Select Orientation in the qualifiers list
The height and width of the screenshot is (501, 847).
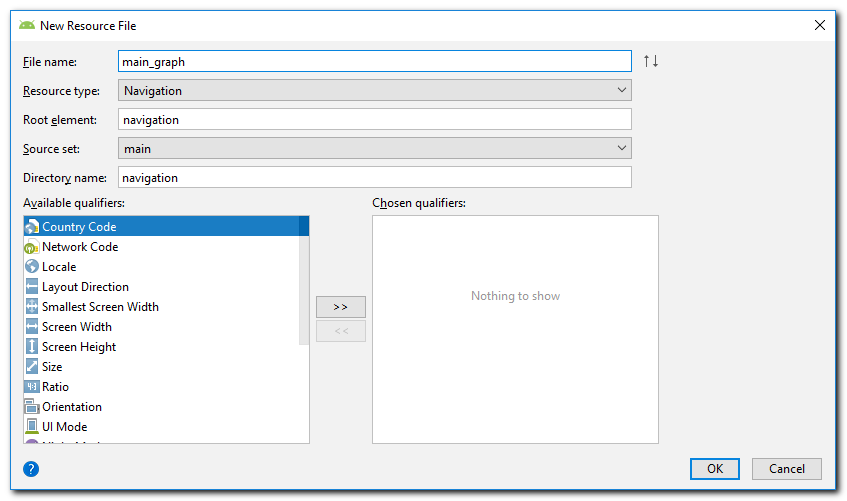click(x=72, y=407)
